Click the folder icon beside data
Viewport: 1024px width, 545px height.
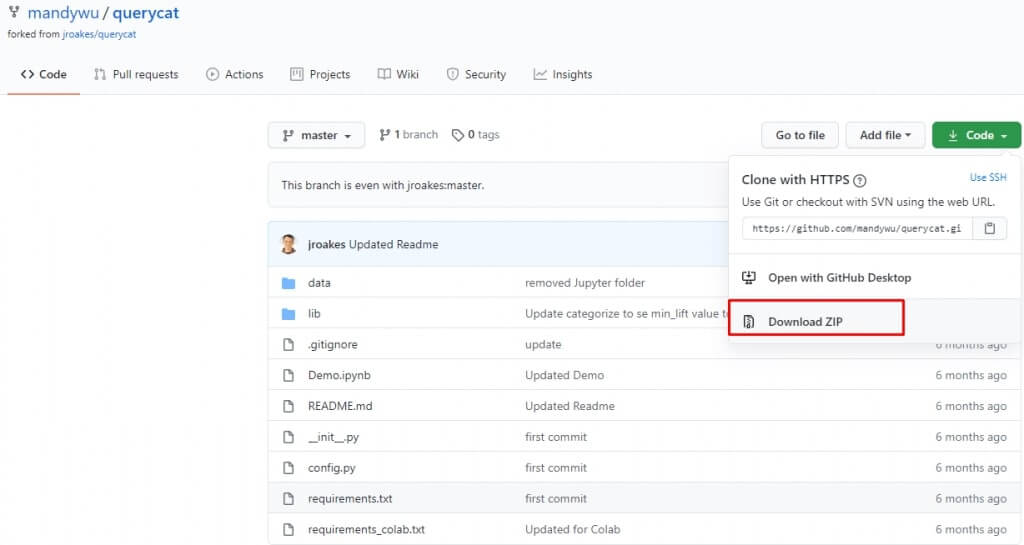[288, 283]
